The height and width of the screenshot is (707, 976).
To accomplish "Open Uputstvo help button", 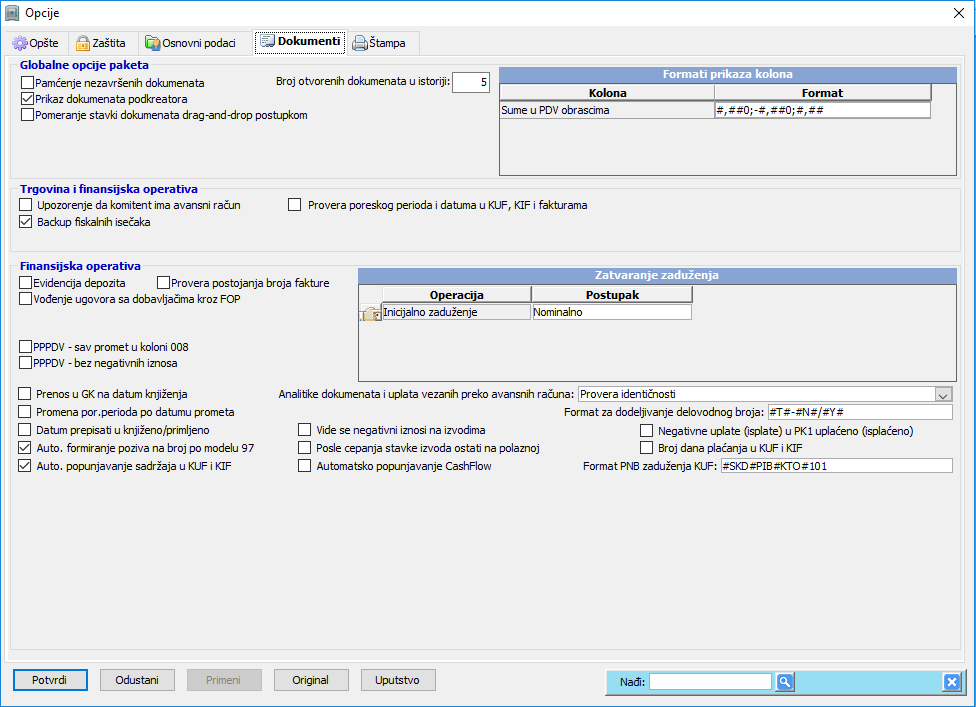I will [x=398, y=680].
